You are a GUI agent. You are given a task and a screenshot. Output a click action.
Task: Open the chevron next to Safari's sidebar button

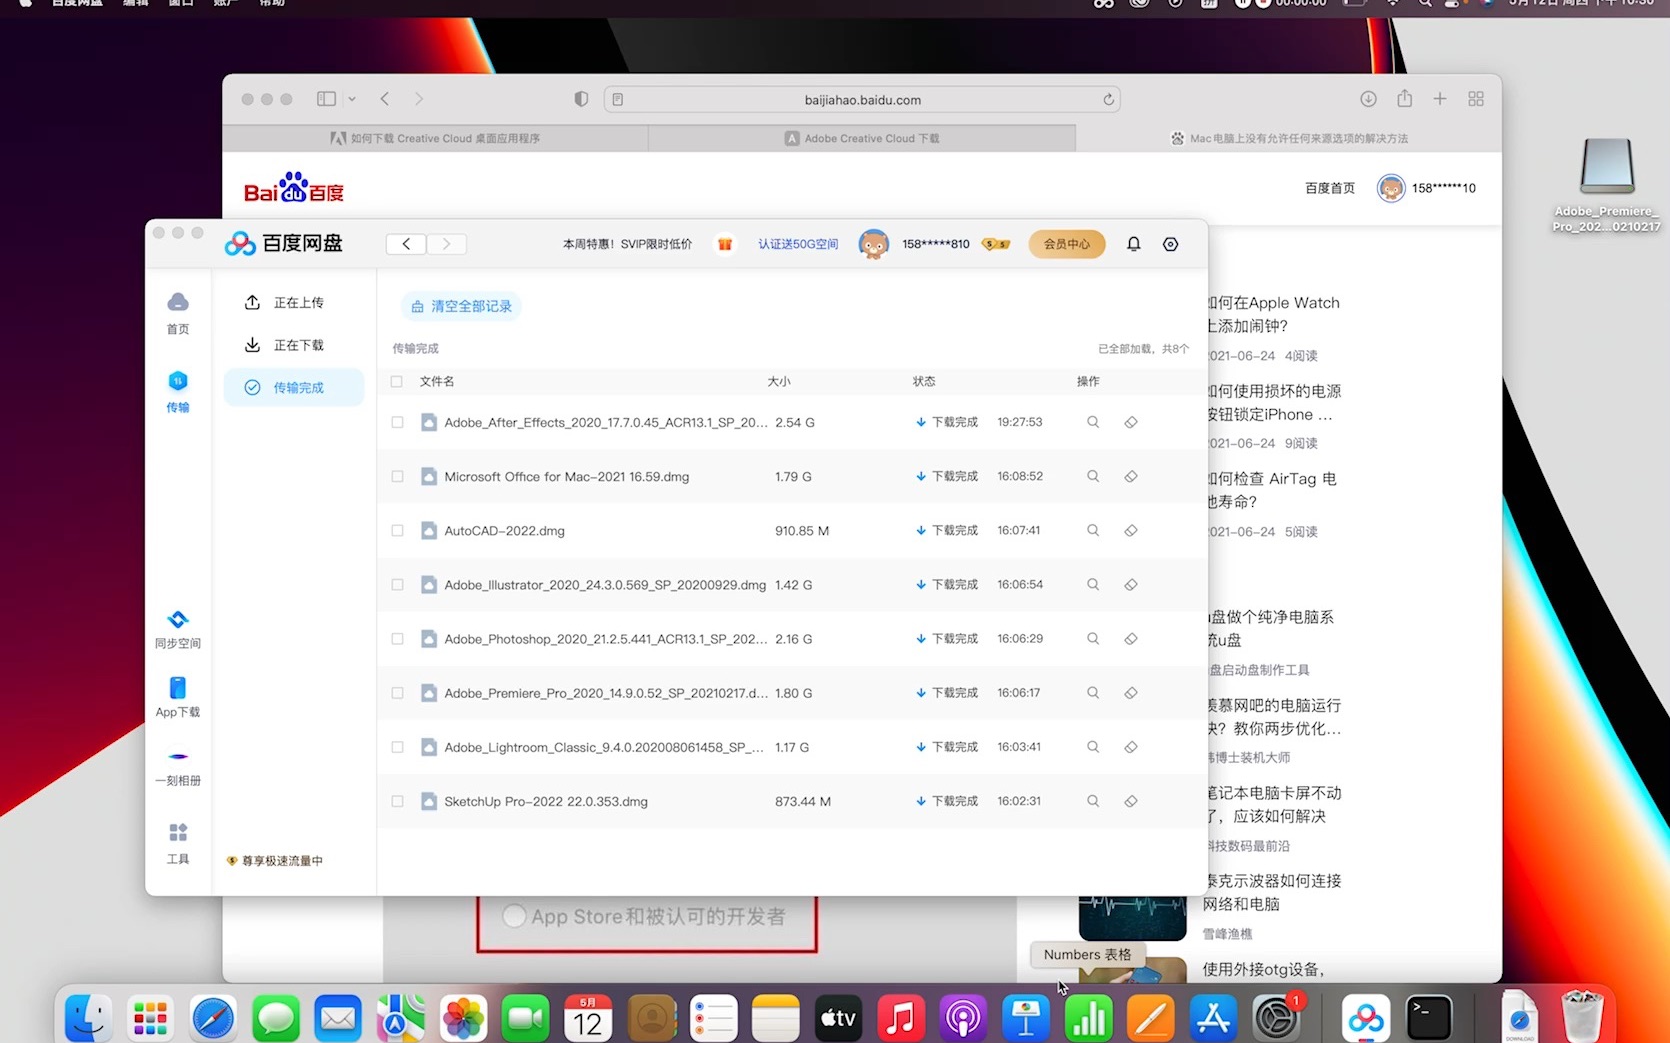point(351,99)
